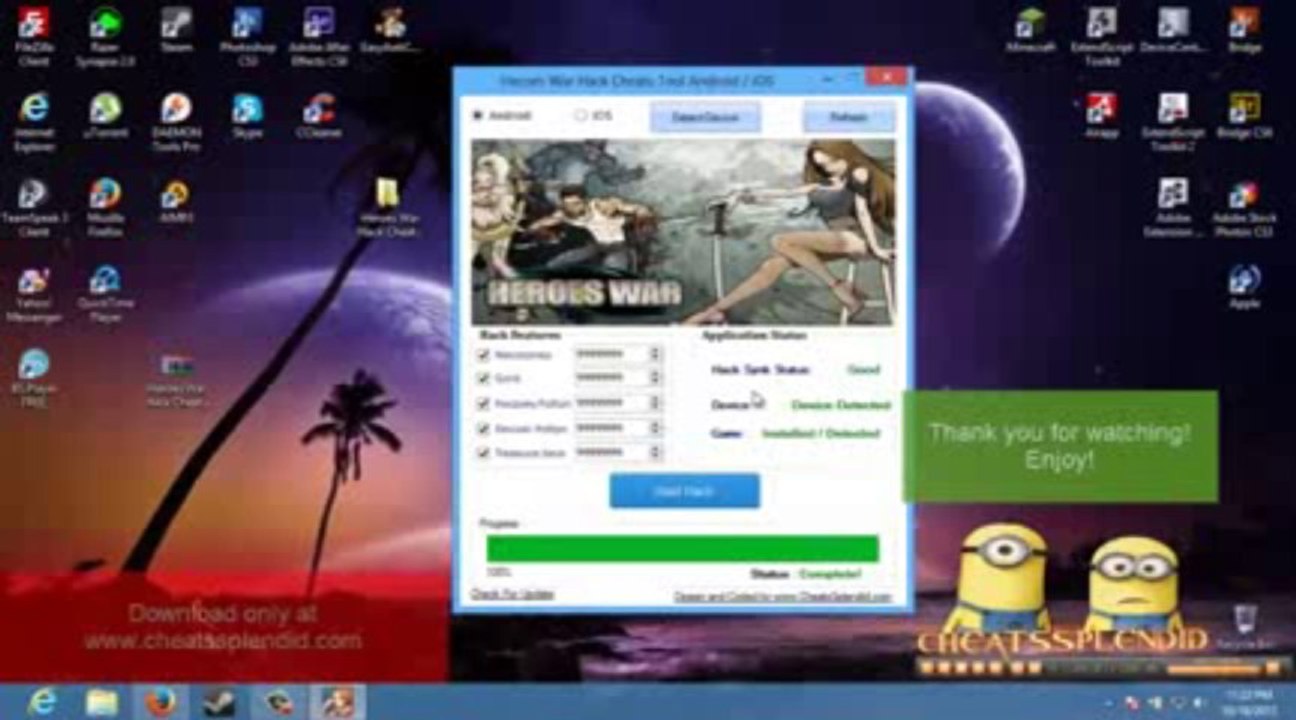Screen dimensions: 1296x720
Task: Open the CheatsSplendid.com credit link
Action: click(782, 596)
